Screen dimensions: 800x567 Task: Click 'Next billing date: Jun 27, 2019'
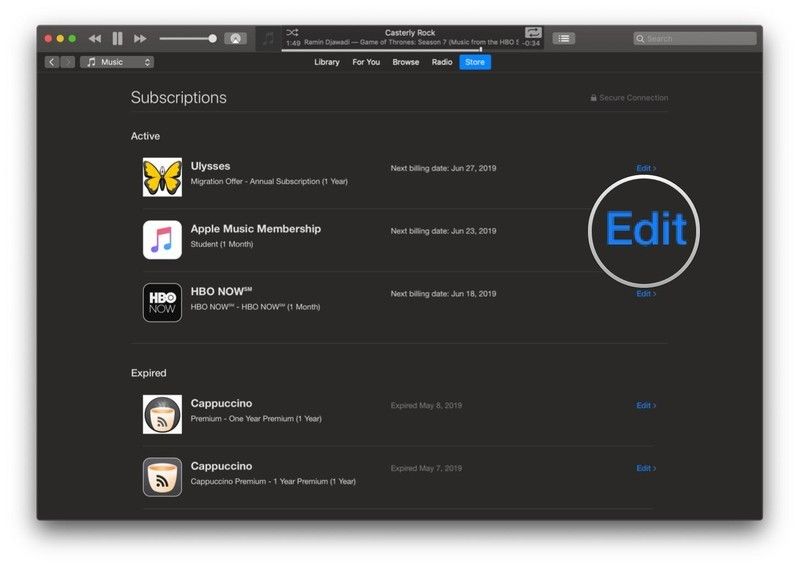pos(443,168)
